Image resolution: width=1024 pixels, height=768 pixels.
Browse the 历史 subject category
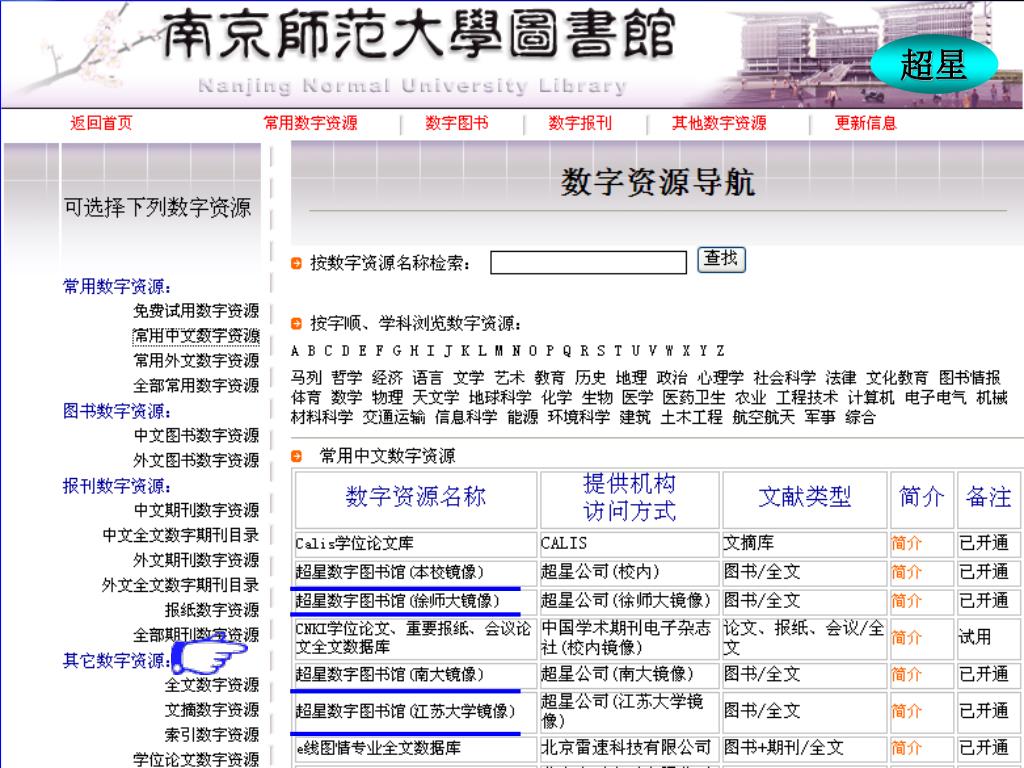[x=590, y=377]
